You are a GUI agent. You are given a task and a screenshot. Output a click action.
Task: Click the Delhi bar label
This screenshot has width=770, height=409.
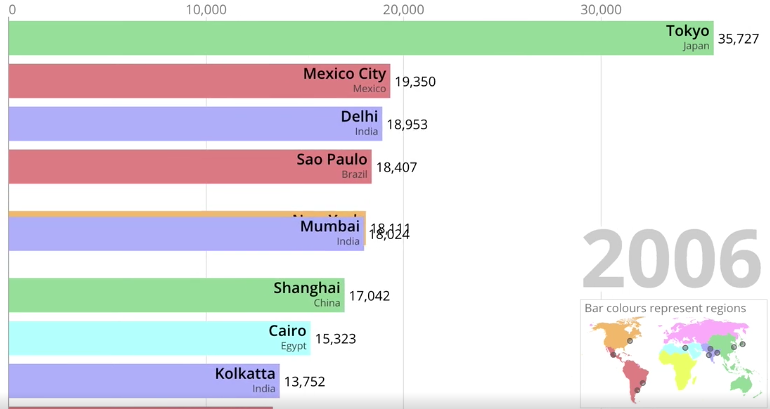(x=359, y=117)
